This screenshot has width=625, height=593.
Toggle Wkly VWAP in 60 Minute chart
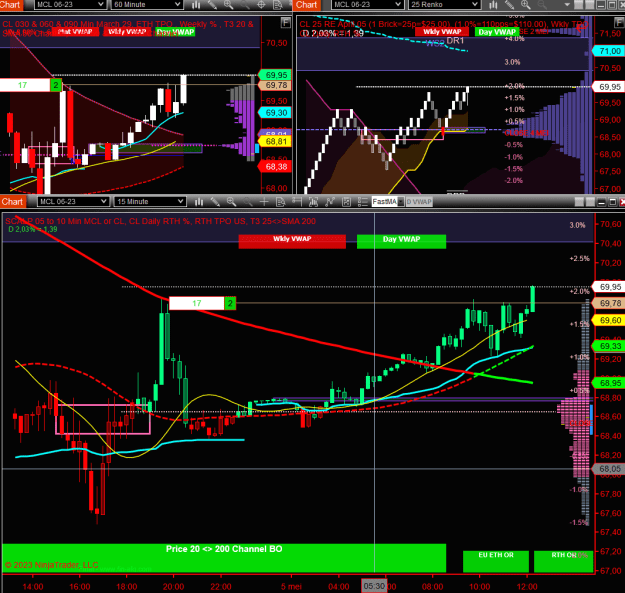(x=127, y=32)
